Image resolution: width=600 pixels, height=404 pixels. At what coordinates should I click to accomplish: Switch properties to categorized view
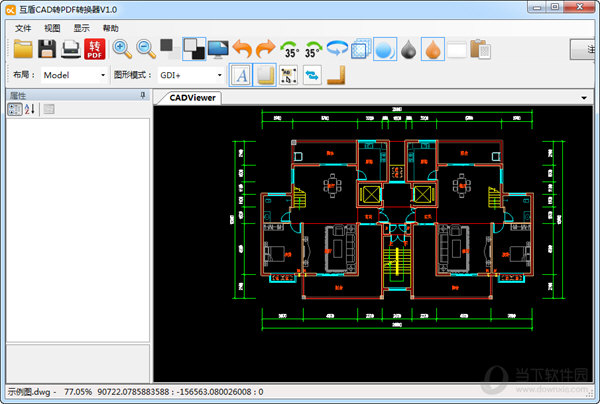[15, 109]
